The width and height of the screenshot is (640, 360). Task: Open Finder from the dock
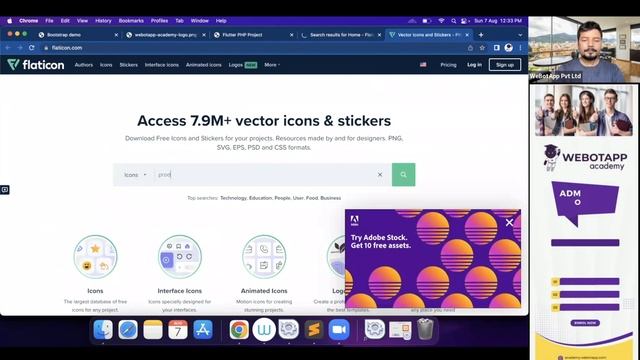103,329
